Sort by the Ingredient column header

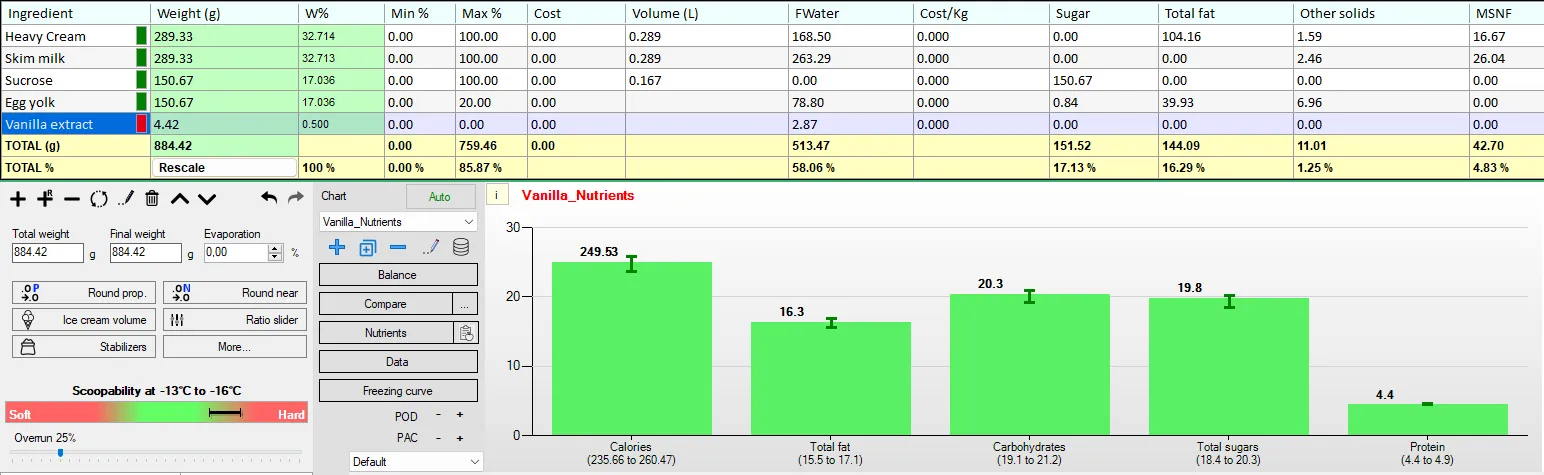coord(75,13)
